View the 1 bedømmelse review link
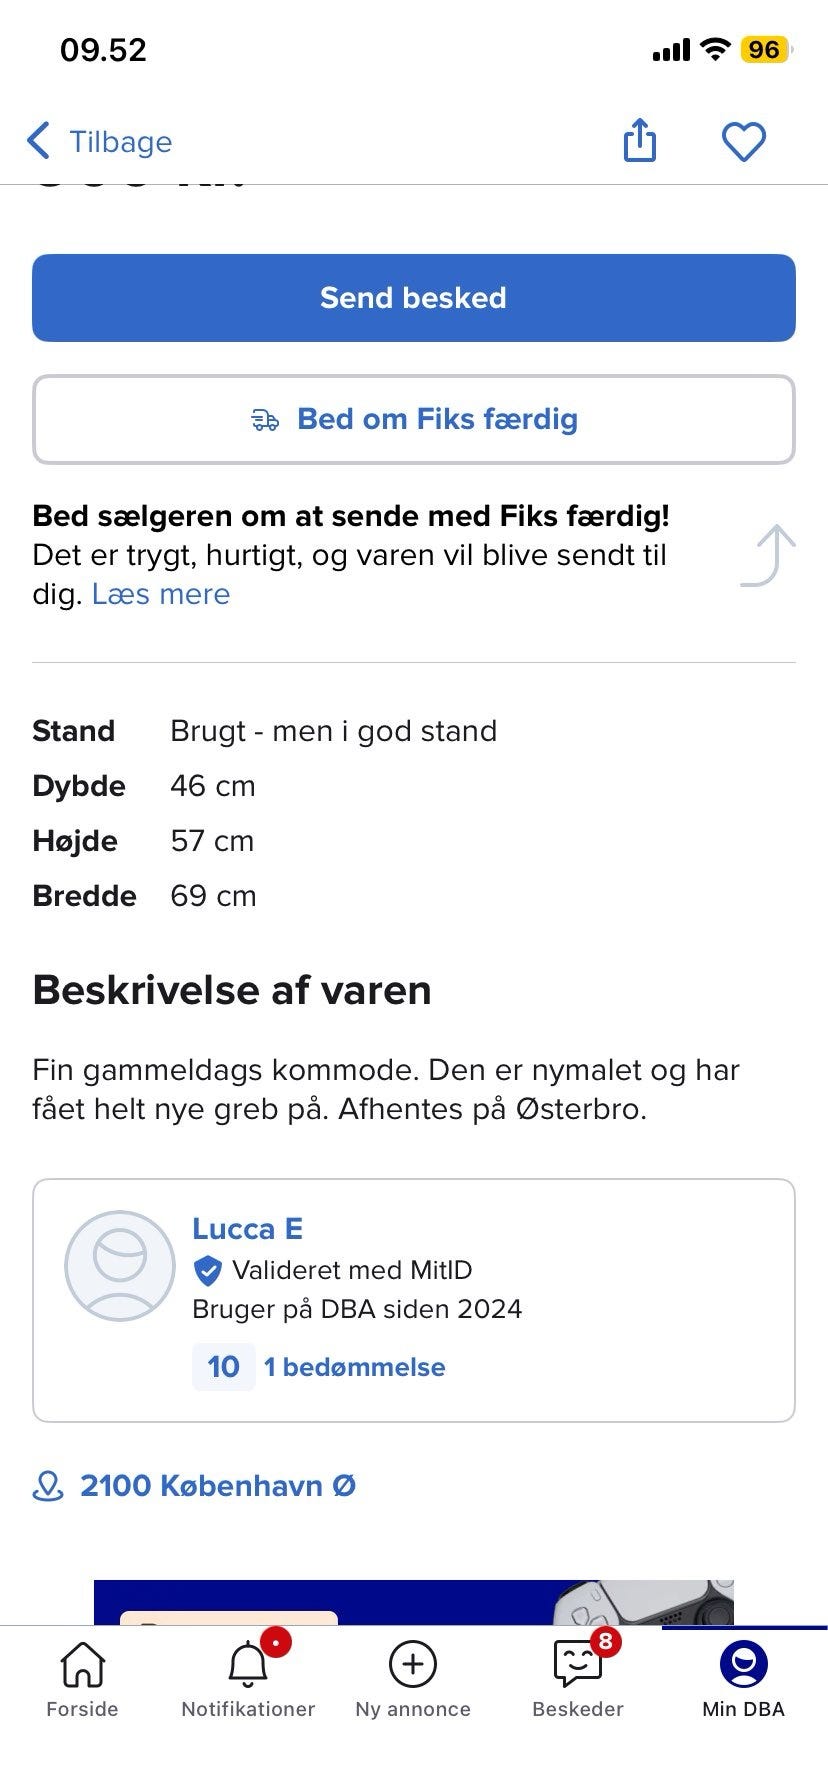This screenshot has height=1792, width=828. coord(354,1367)
